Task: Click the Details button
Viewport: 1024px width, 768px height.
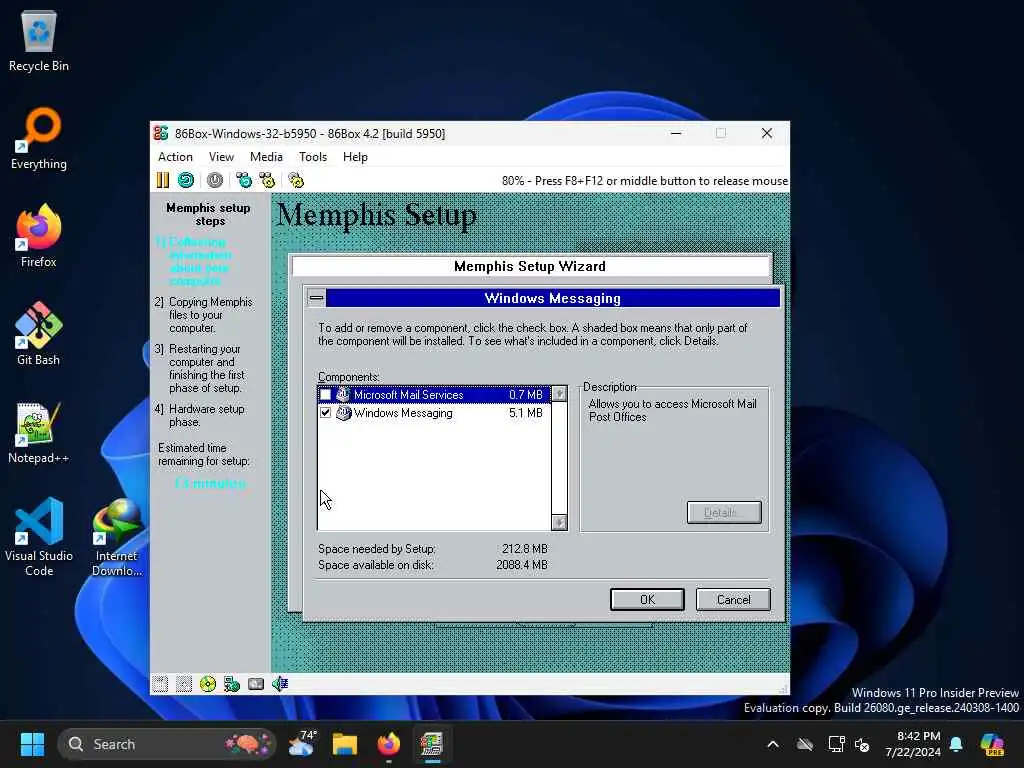Action: pos(724,513)
